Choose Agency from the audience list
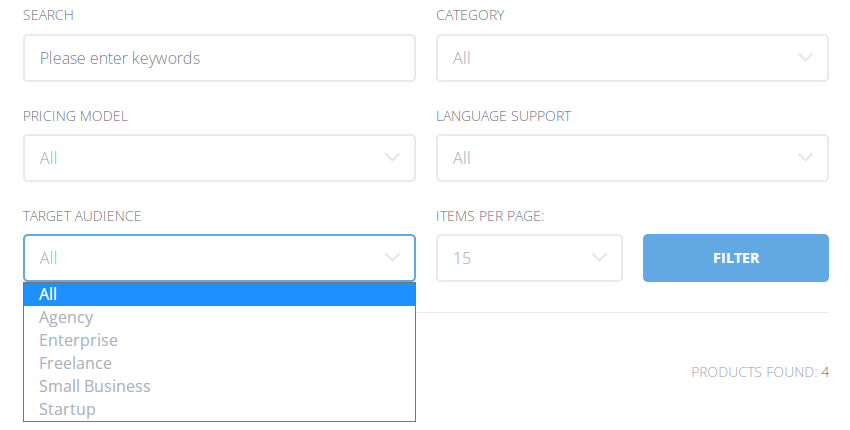 [x=66, y=317]
